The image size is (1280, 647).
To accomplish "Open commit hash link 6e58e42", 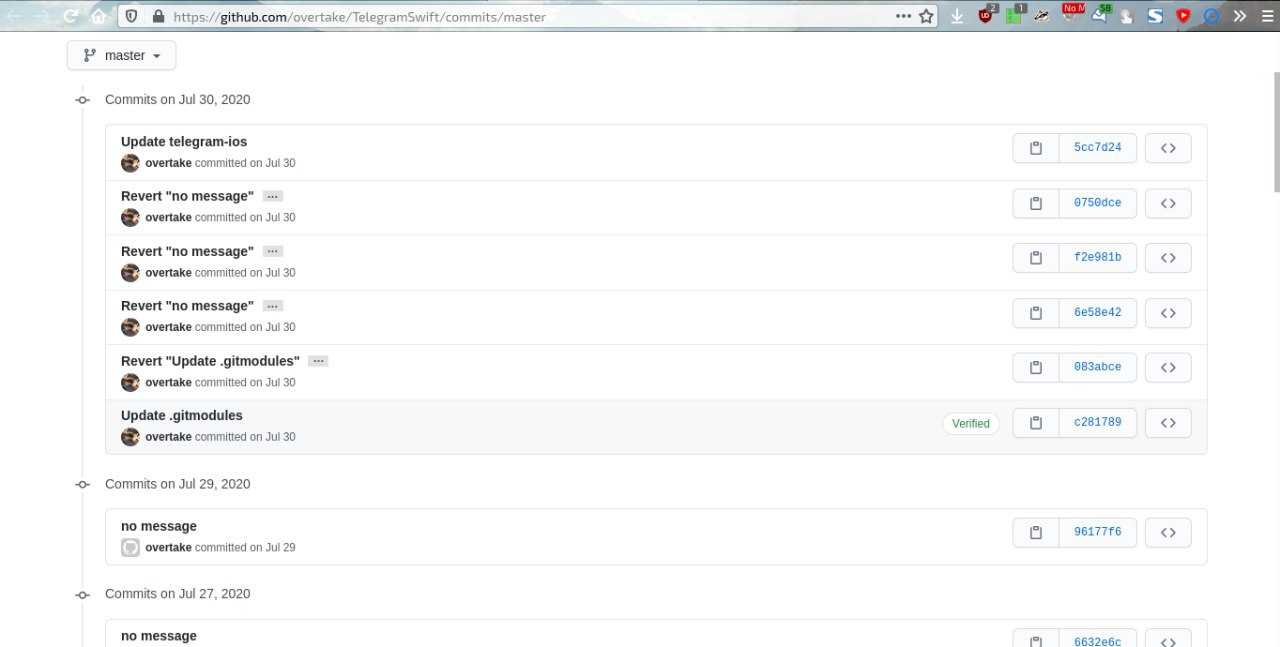I will [1098, 313].
